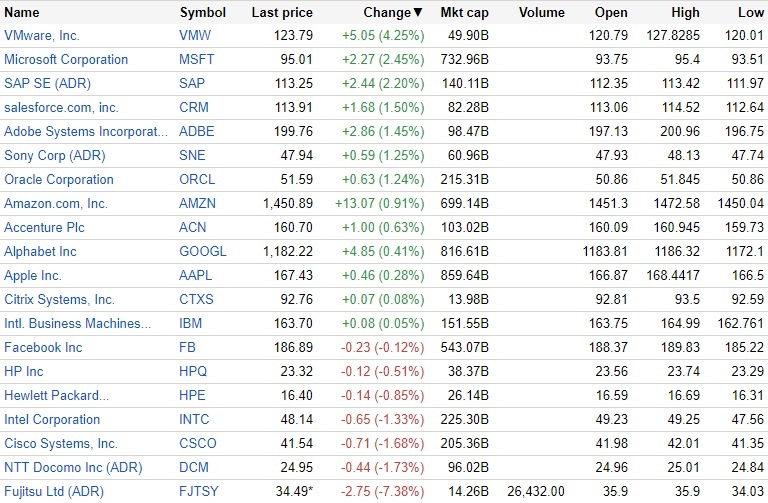The height and width of the screenshot is (503, 768).
Task: Sort by Last price column header
Action: coord(282,13)
